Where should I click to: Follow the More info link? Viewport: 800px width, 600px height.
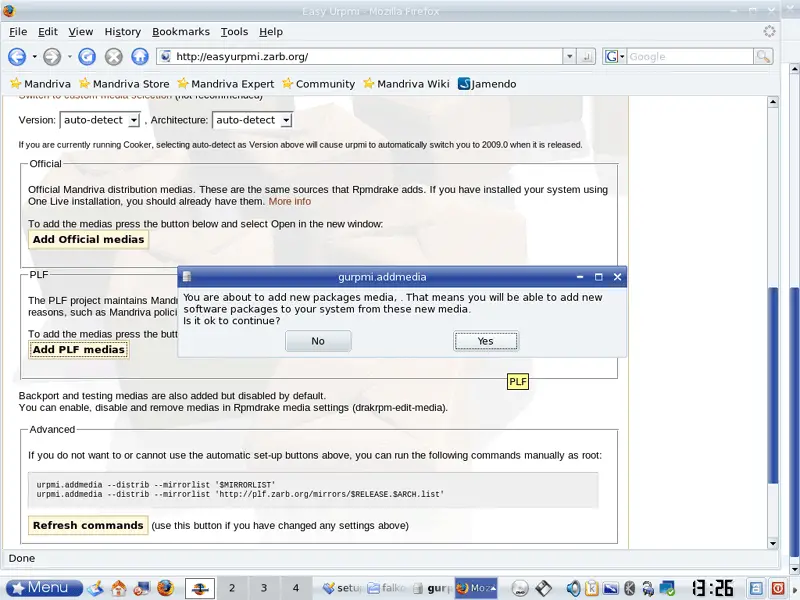tap(289, 202)
